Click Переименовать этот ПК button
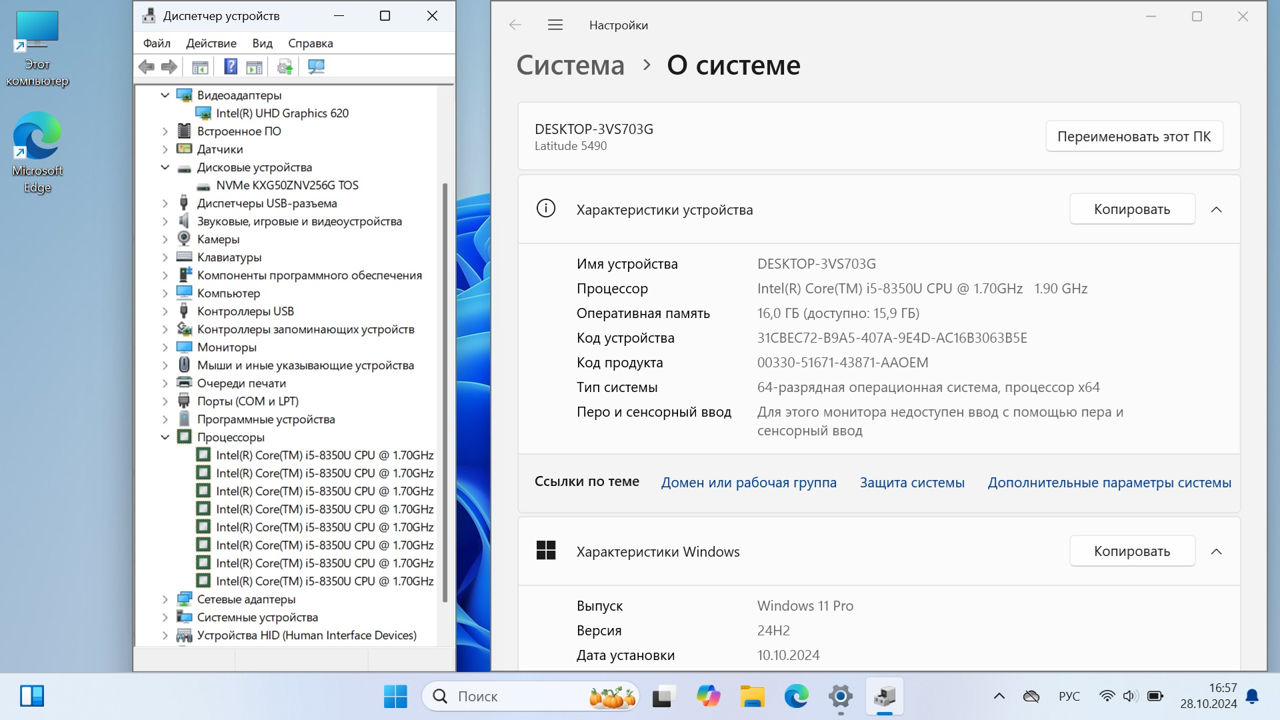This screenshot has height=720, width=1280. [x=1134, y=136]
